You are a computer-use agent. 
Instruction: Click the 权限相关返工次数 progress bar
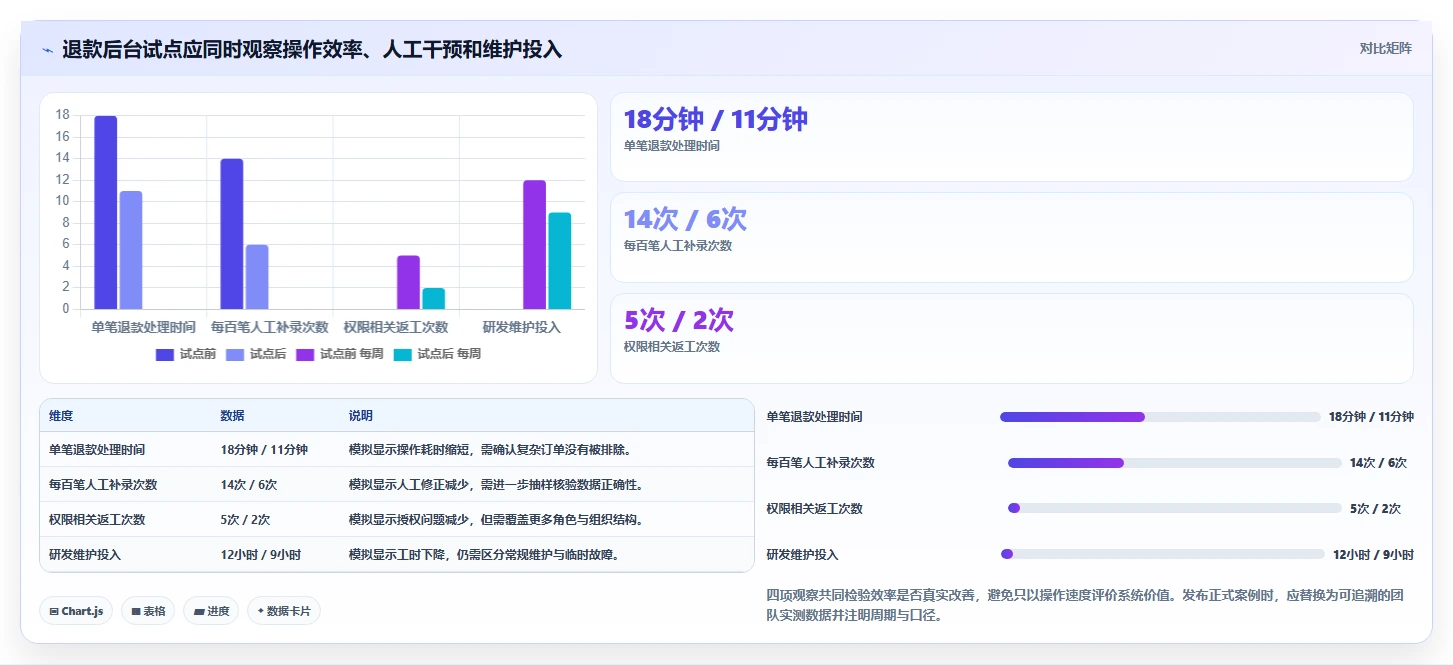point(1174,508)
